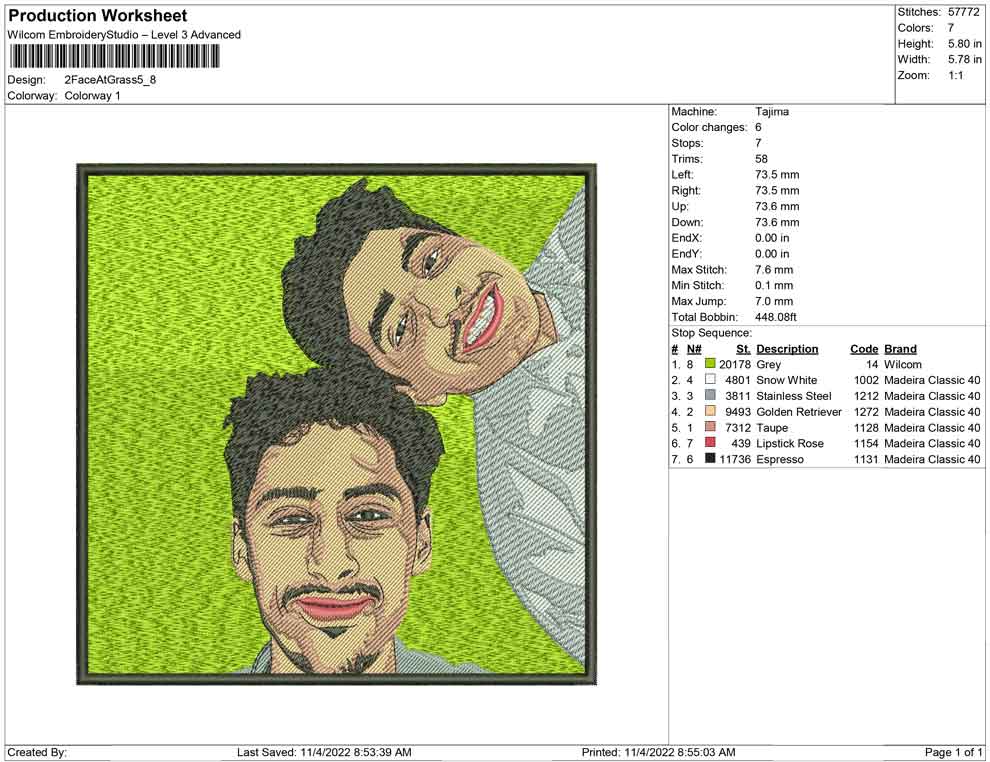This screenshot has width=990, height=762.
Task: Click the embroidery design preview image
Action: coord(337,424)
